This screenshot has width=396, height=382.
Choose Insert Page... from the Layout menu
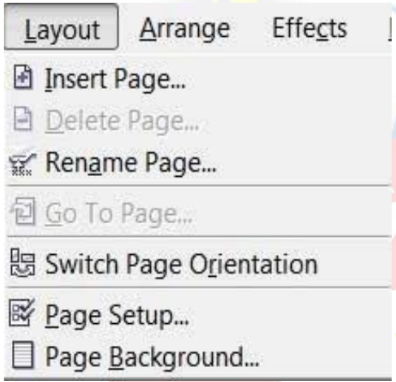click(199, 78)
